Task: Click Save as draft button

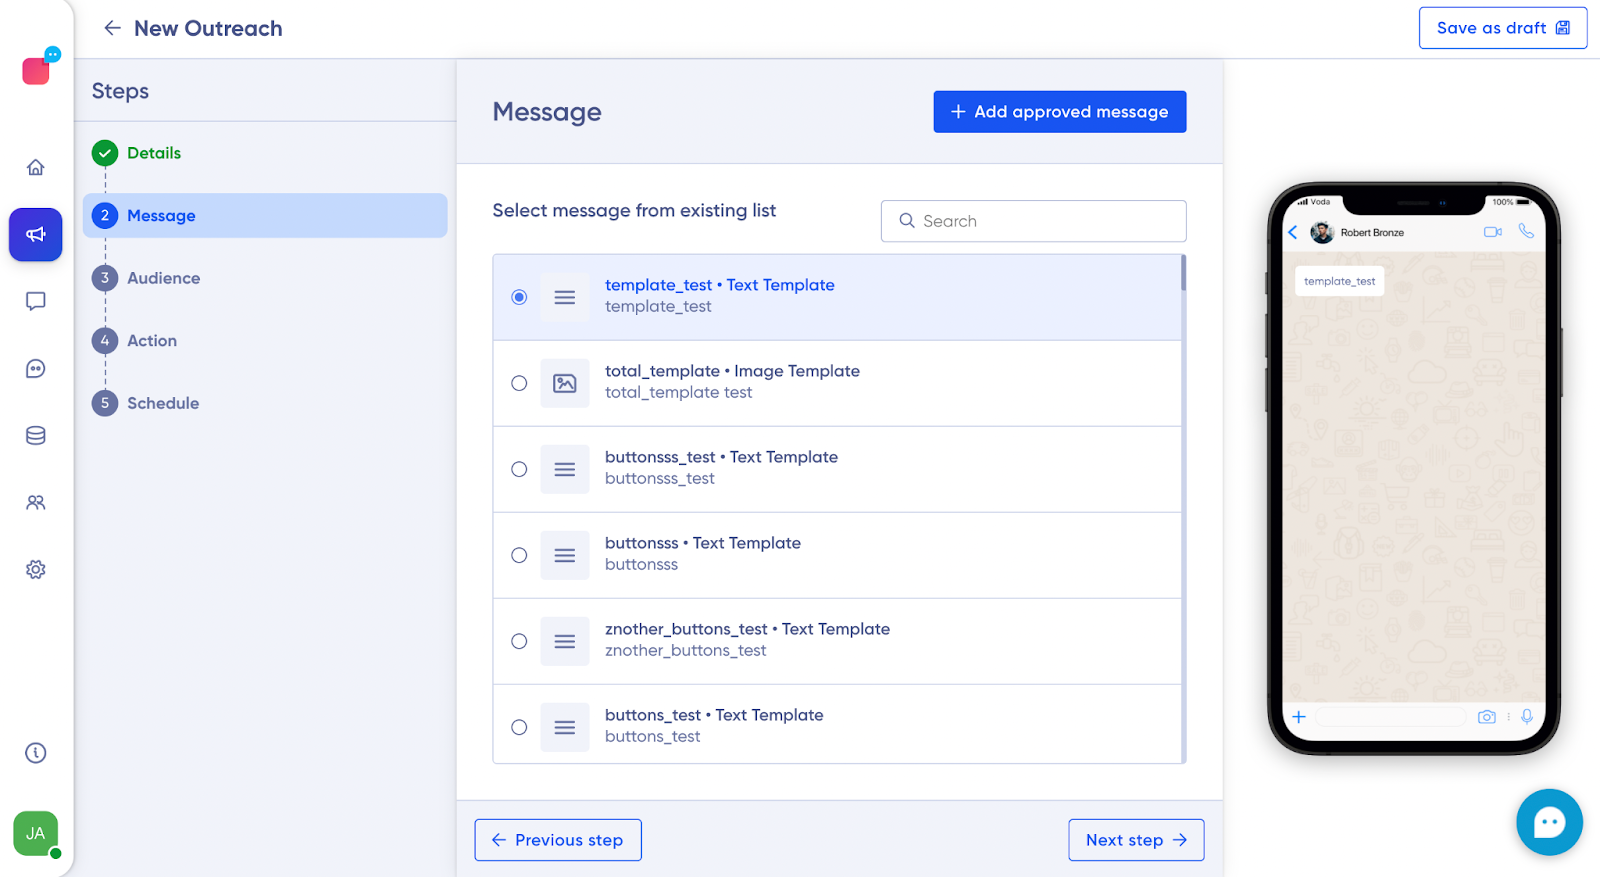Action: [x=1503, y=28]
